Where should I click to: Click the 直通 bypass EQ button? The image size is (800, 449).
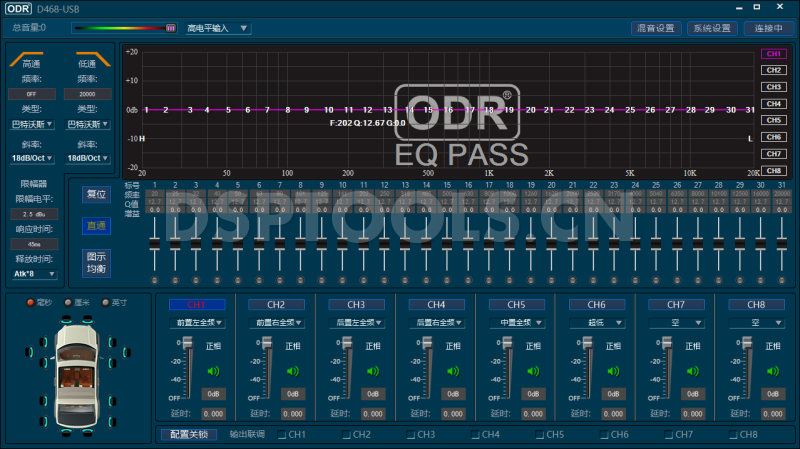(96, 226)
